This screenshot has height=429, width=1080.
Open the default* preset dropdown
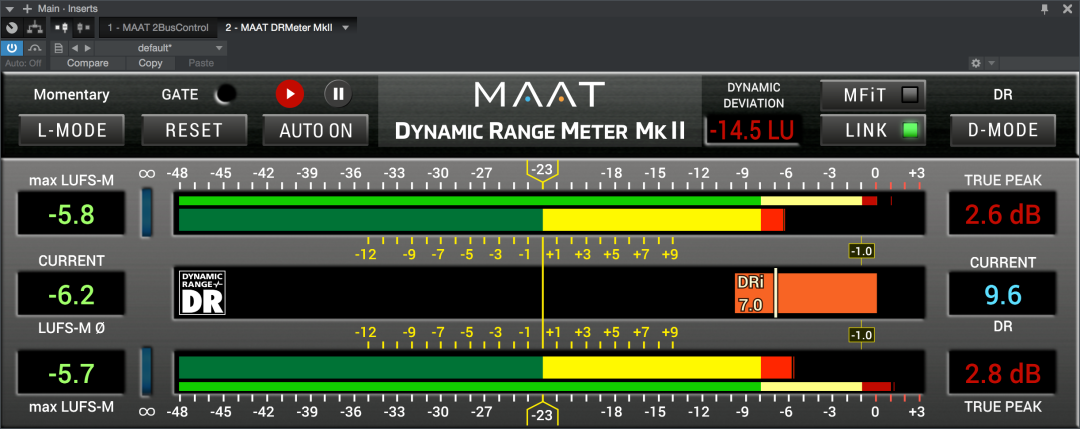[160, 48]
